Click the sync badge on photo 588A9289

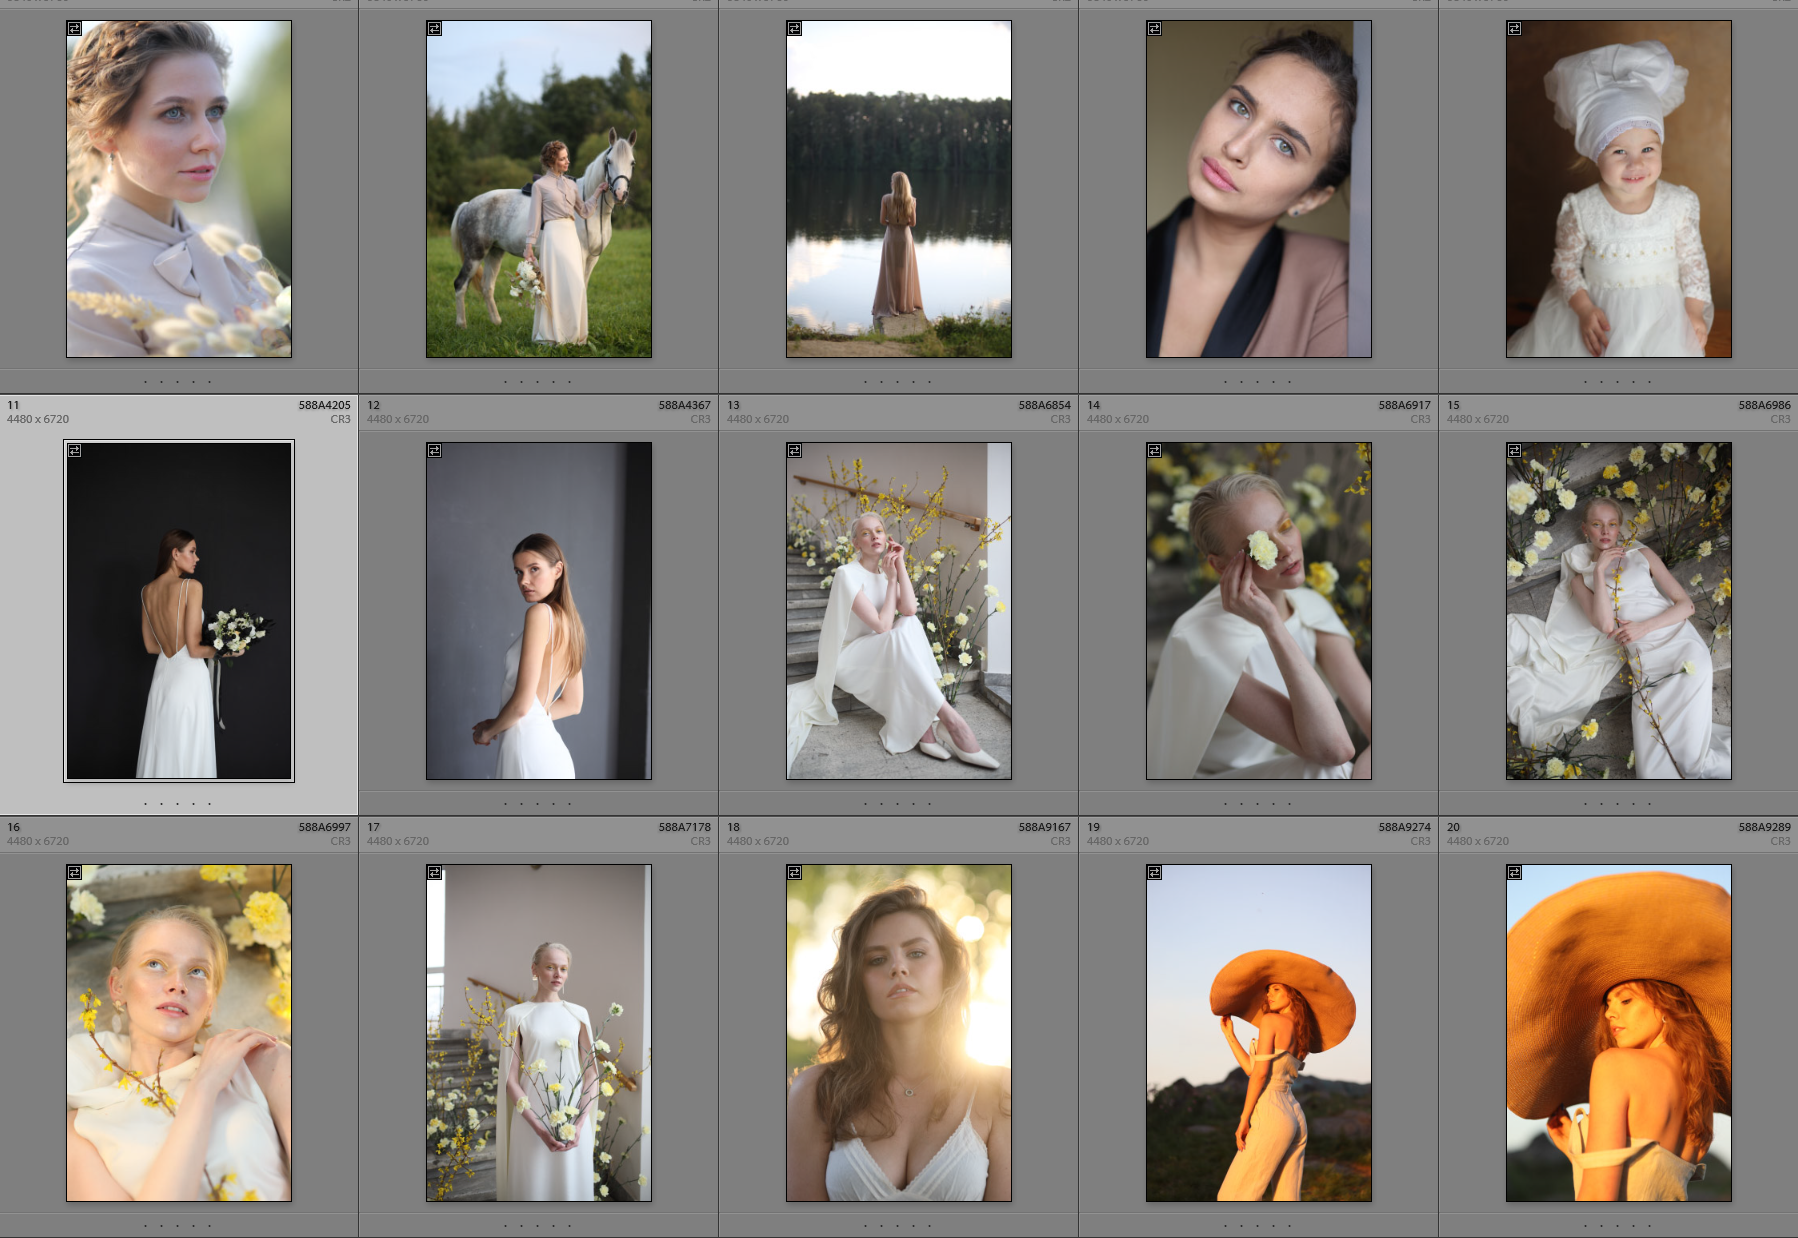click(x=1515, y=873)
